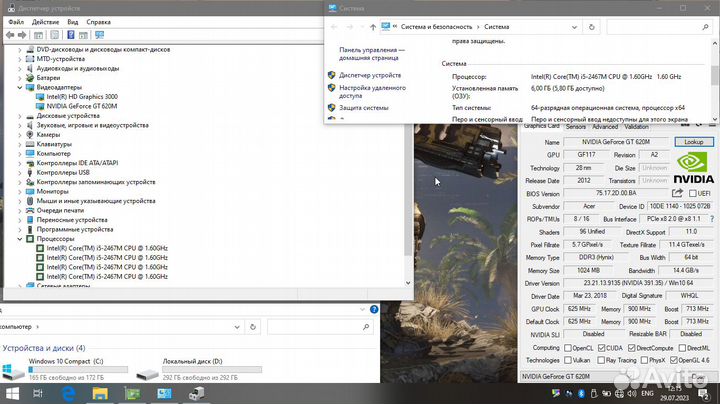This screenshot has height=404, width=720.
Task: Open Microsoft Edge from taskbar
Action: coord(68,393)
